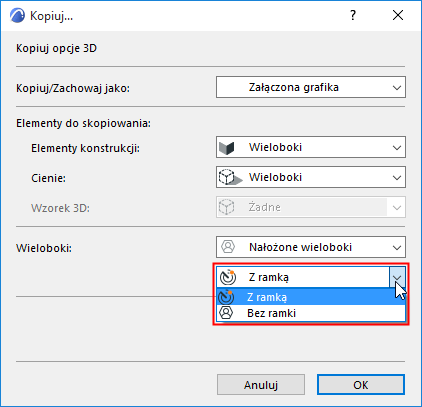Click the overlaid polygons icon beside Nałożone wieloboki
Screen dimensions: 422x407
[x=228, y=247]
